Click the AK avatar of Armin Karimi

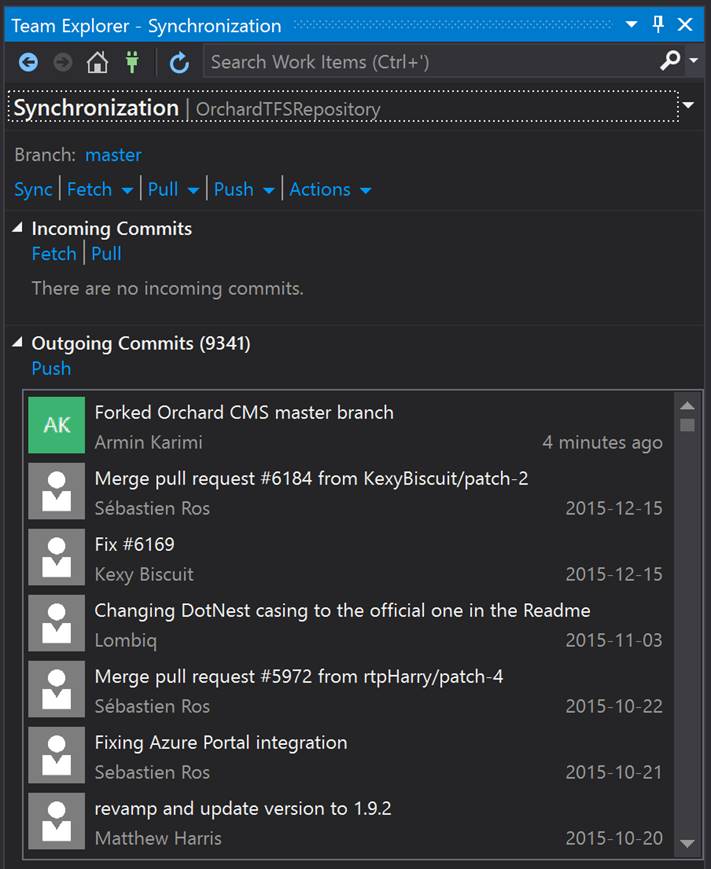(x=57, y=425)
